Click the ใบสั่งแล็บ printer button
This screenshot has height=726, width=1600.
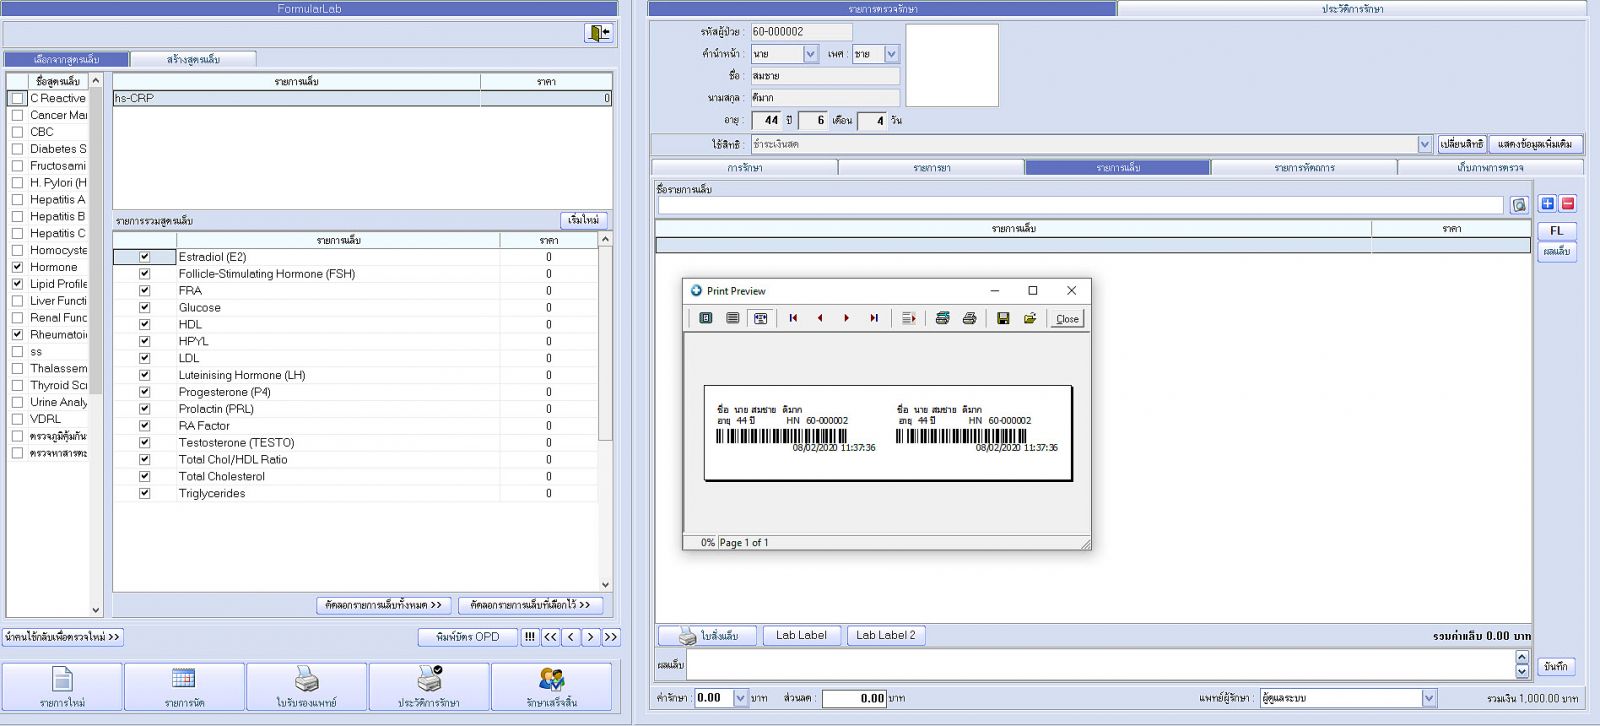pos(707,636)
